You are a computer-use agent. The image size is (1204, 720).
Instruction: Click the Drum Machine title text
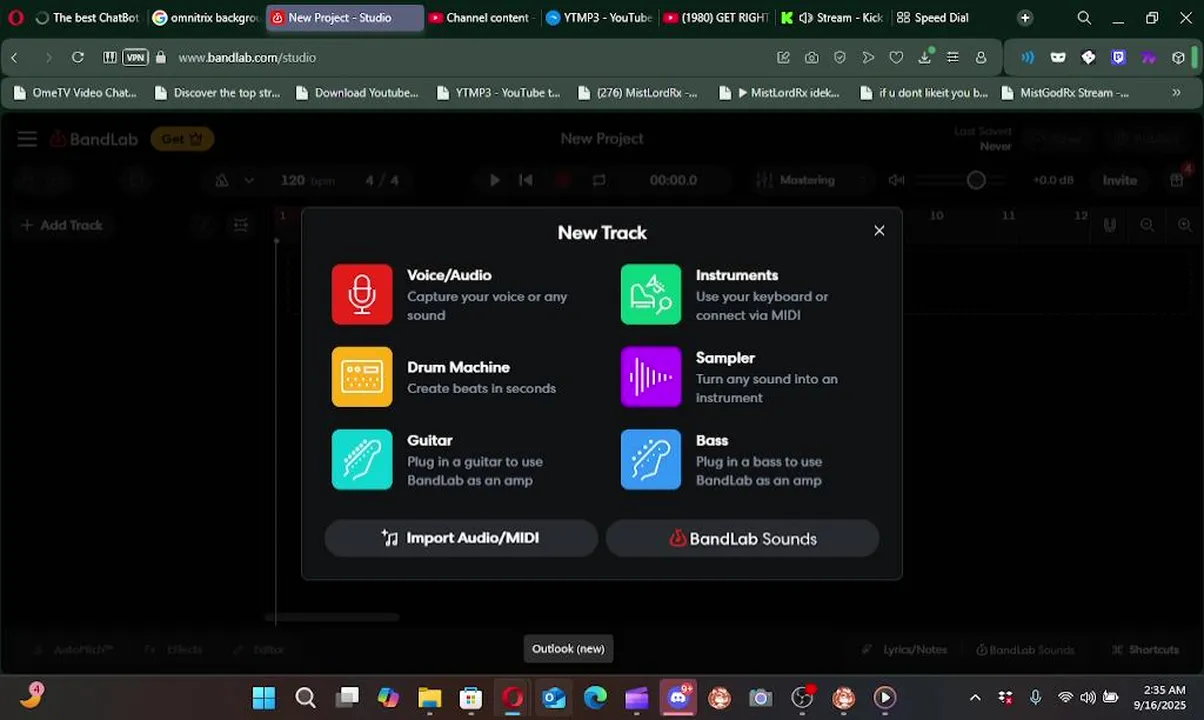[458, 367]
